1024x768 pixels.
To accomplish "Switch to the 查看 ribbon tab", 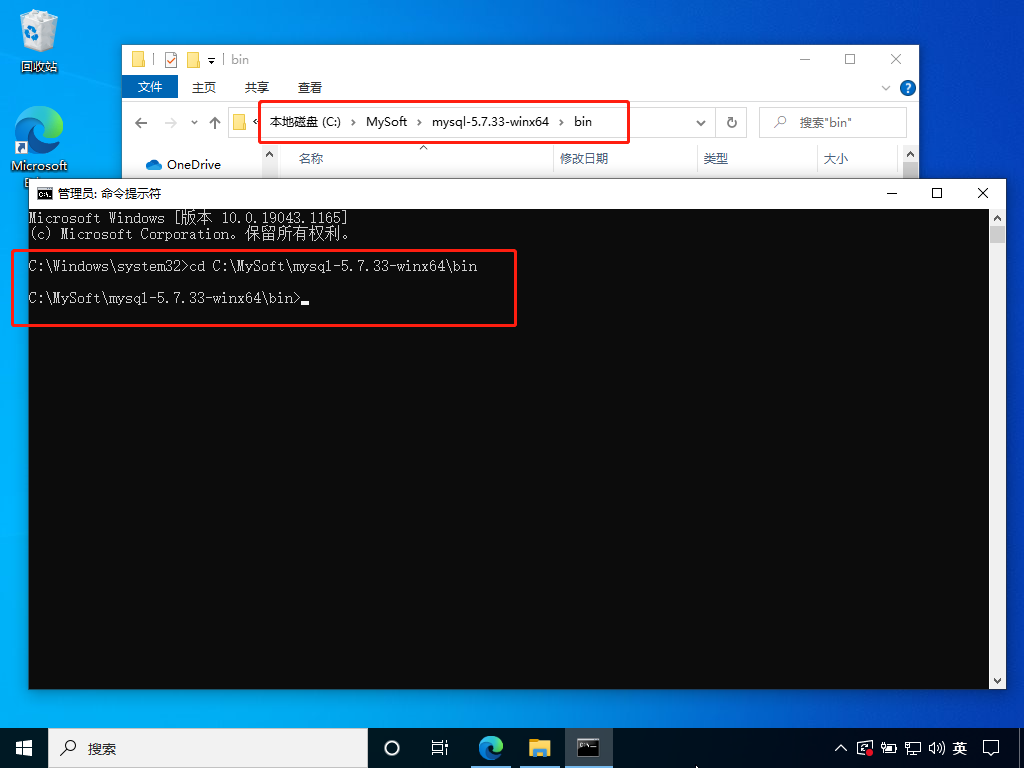I will 310,87.
